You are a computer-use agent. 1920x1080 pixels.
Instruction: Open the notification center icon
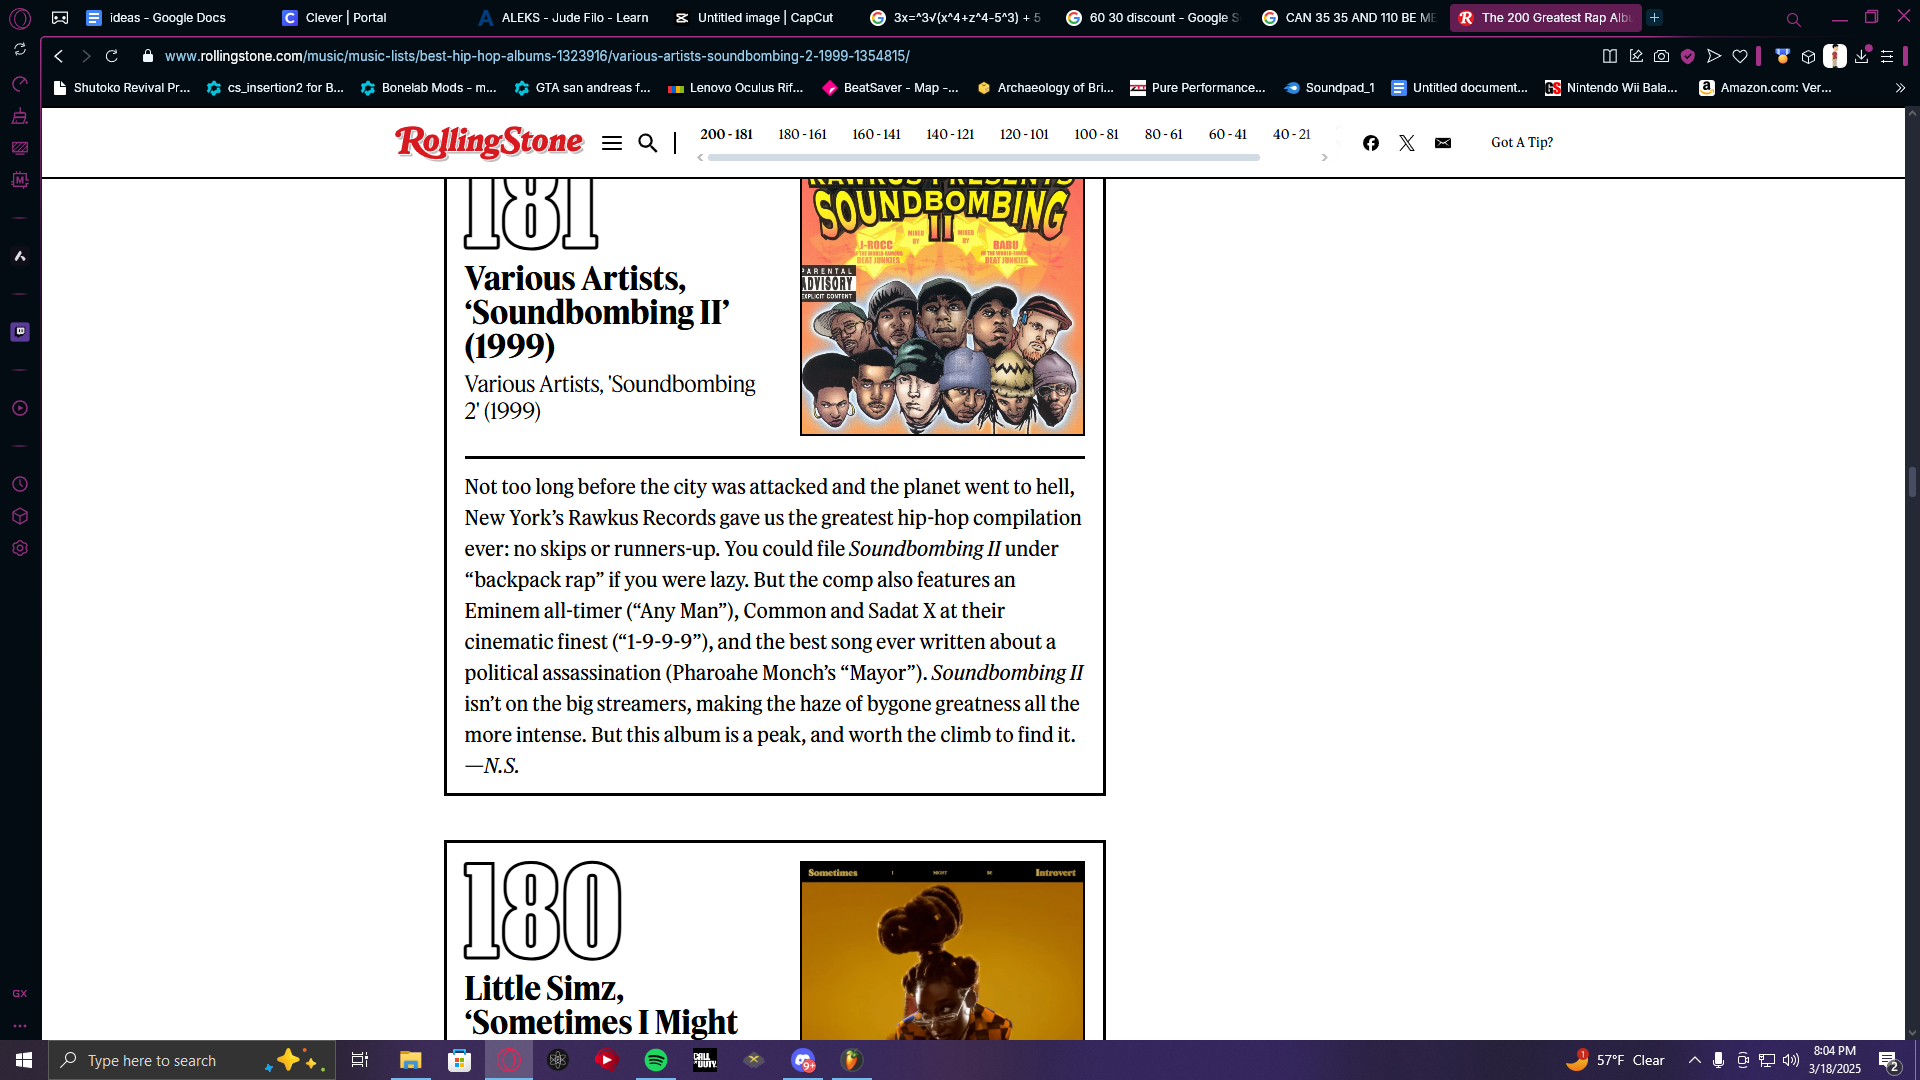(1889, 1060)
